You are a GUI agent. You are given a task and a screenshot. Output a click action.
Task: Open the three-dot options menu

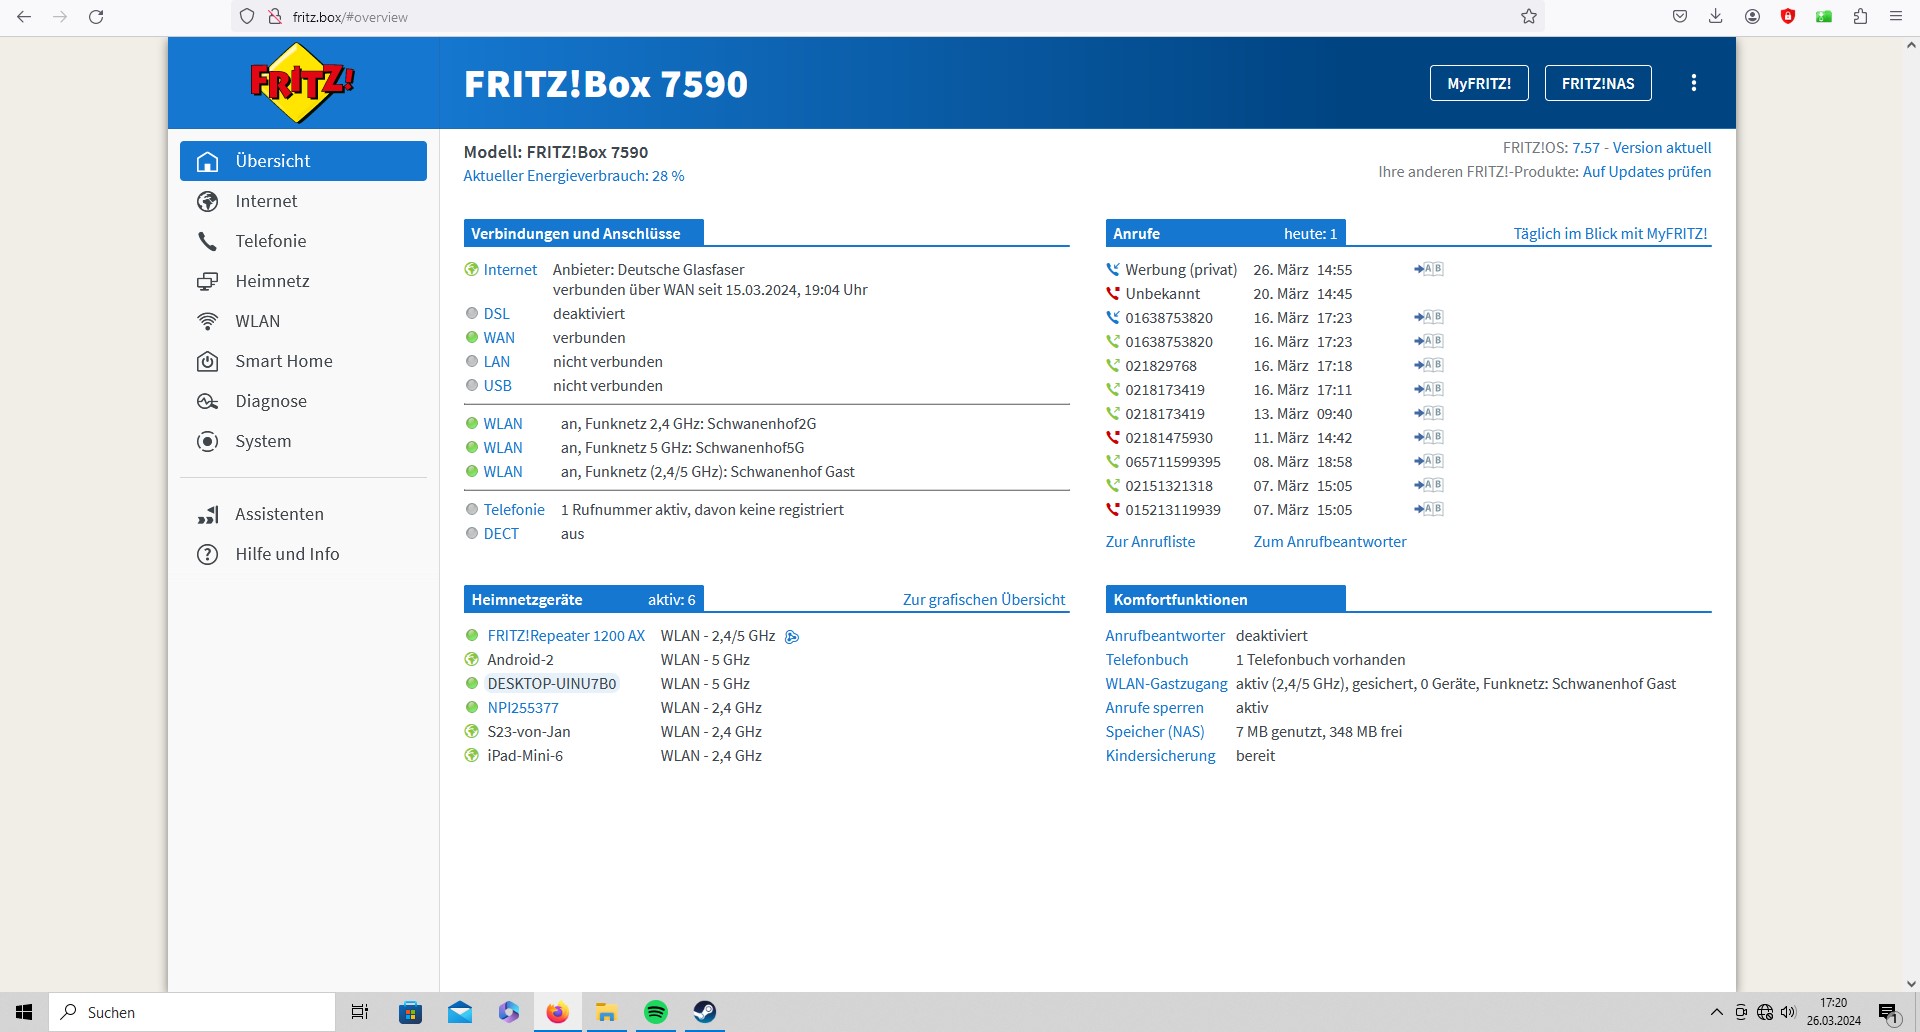pos(1693,83)
